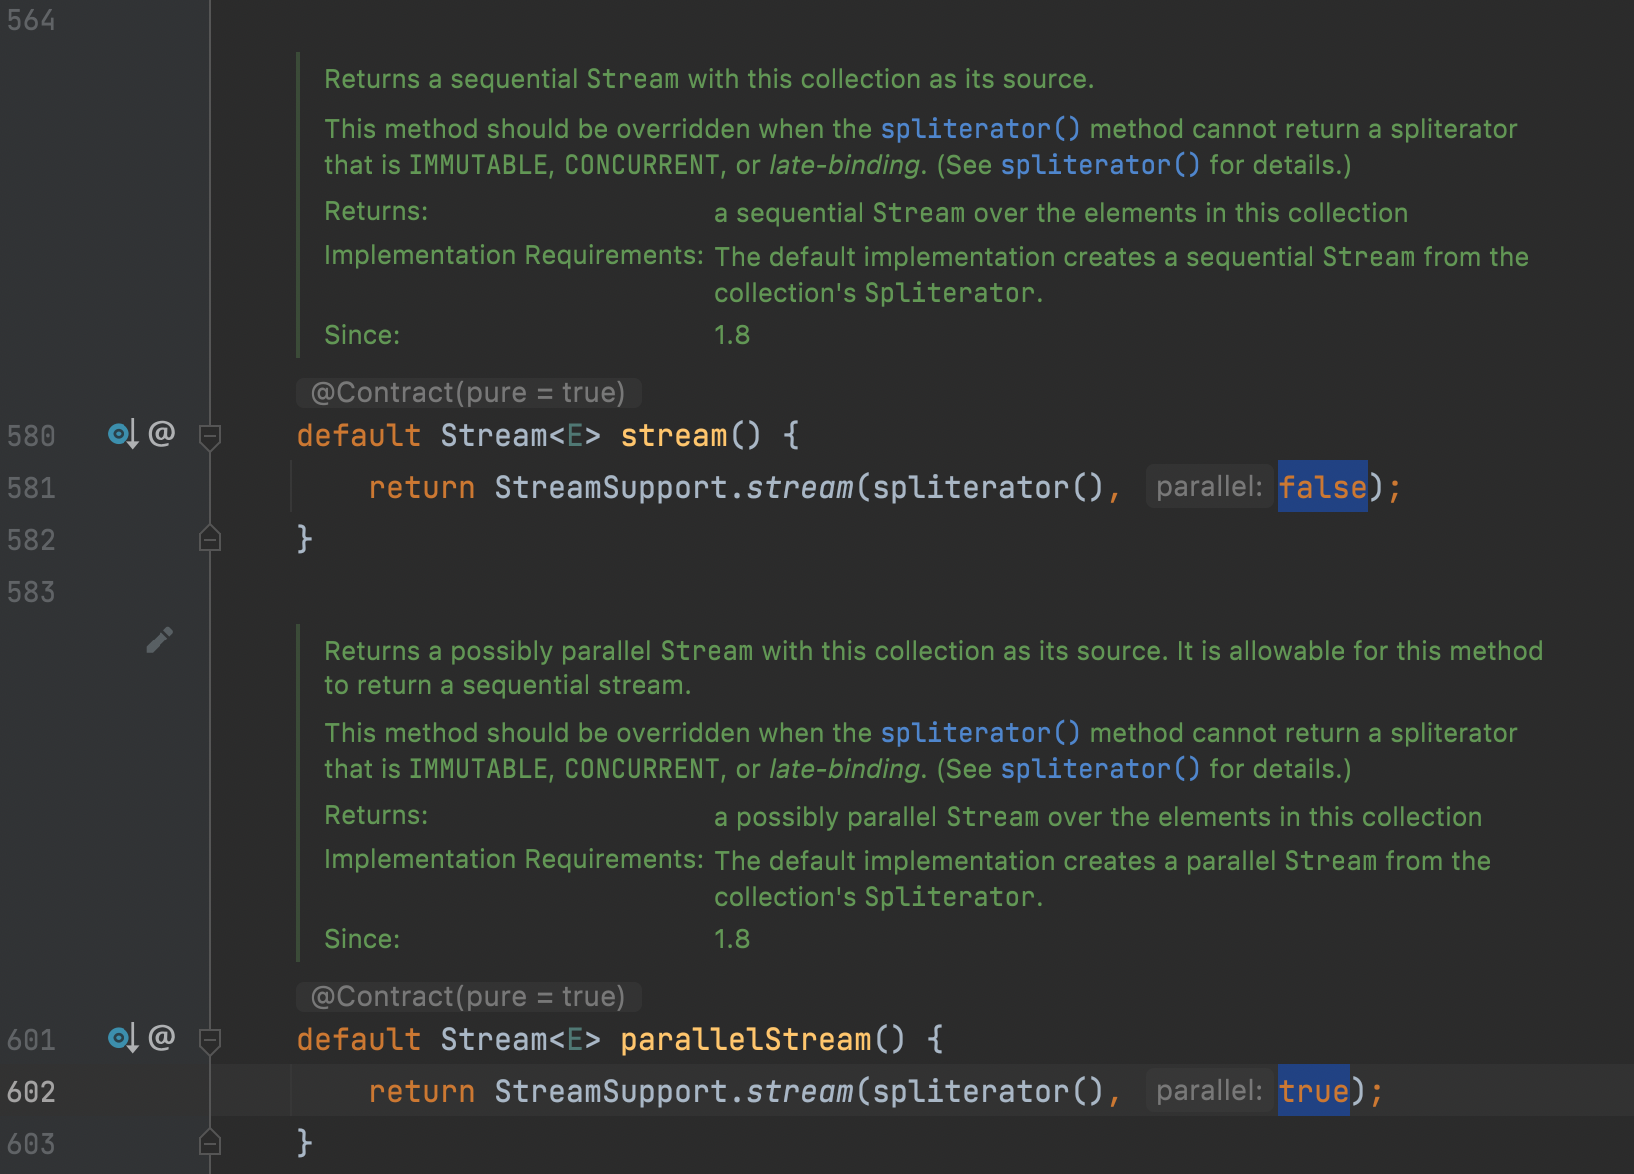Click the overridden-method gutter icon on line 601
Screen dimensions: 1634x1174
tap(122, 1039)
